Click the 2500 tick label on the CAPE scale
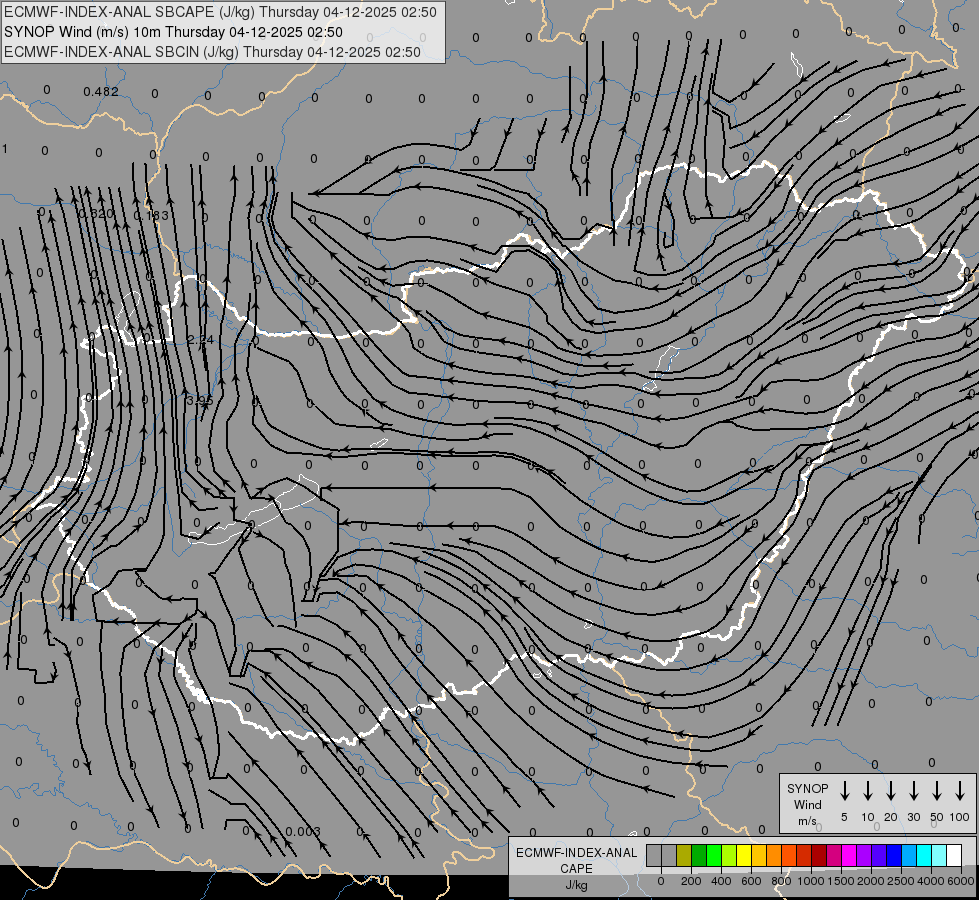This screenshot has height=900, width=979. tap(900, 881)
